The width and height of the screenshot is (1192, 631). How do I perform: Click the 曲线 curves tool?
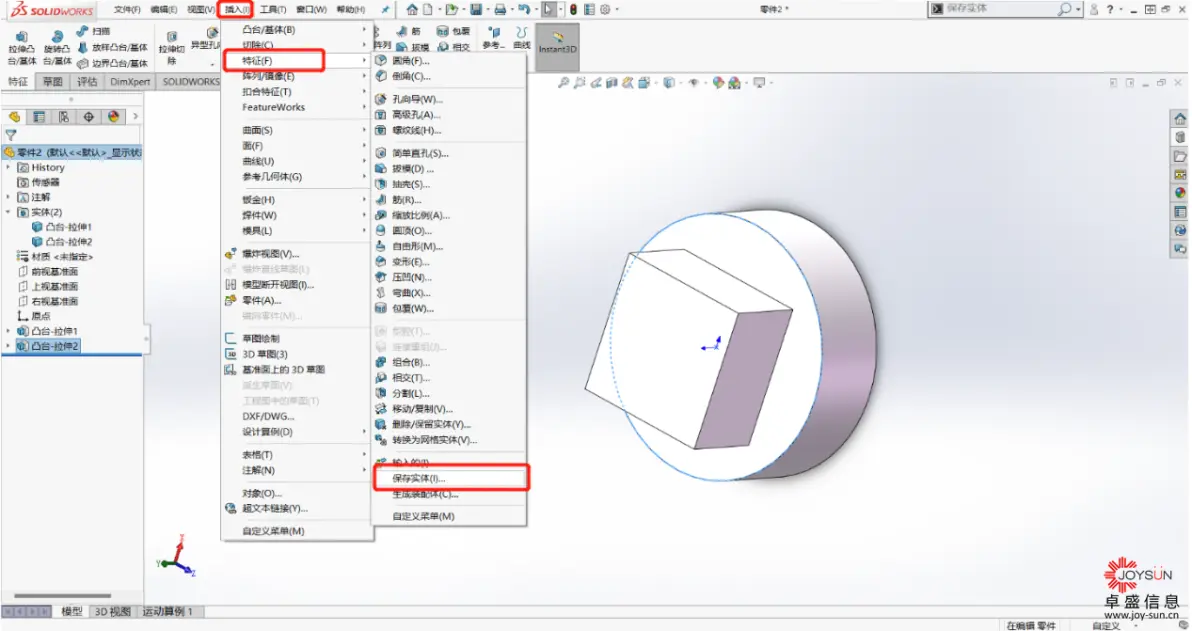tap(522, 39)
